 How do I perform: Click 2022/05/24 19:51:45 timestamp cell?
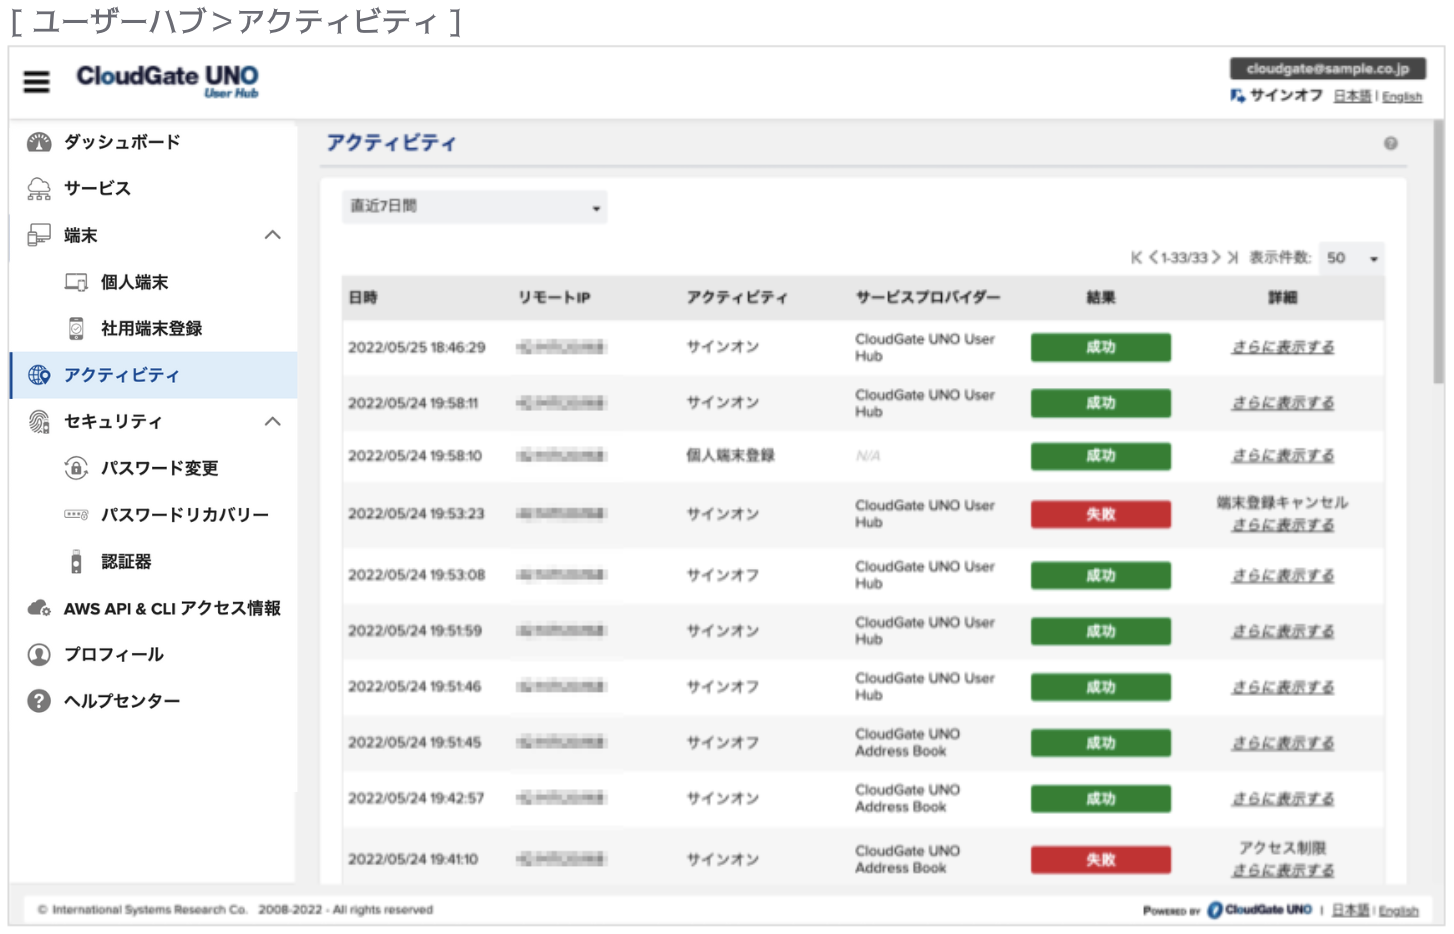[414, 743]
